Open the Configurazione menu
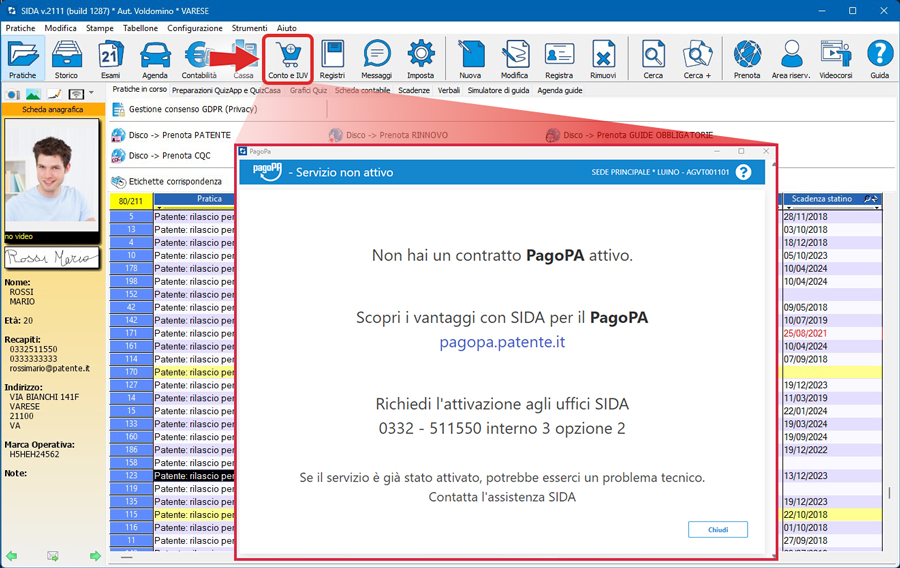Screen dimensions: 900x568 coord(195,28)
